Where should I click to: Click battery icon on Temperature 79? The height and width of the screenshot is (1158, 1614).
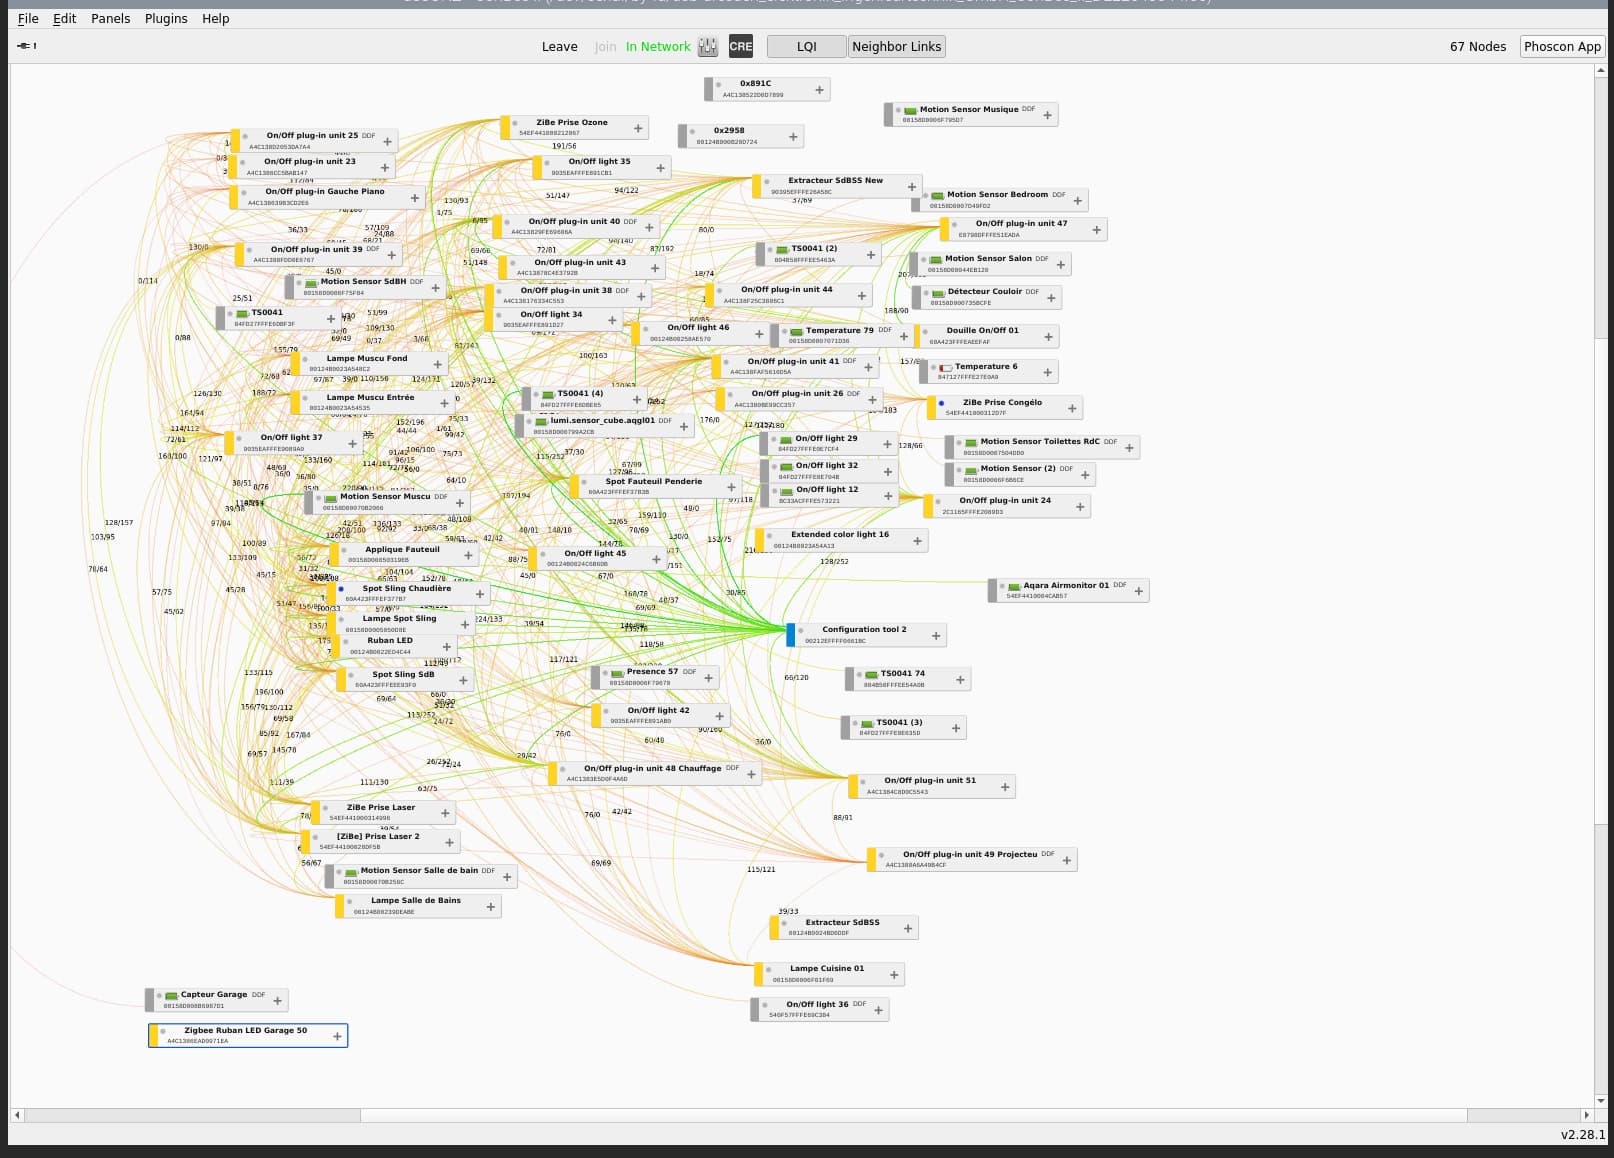coord(797,331)
